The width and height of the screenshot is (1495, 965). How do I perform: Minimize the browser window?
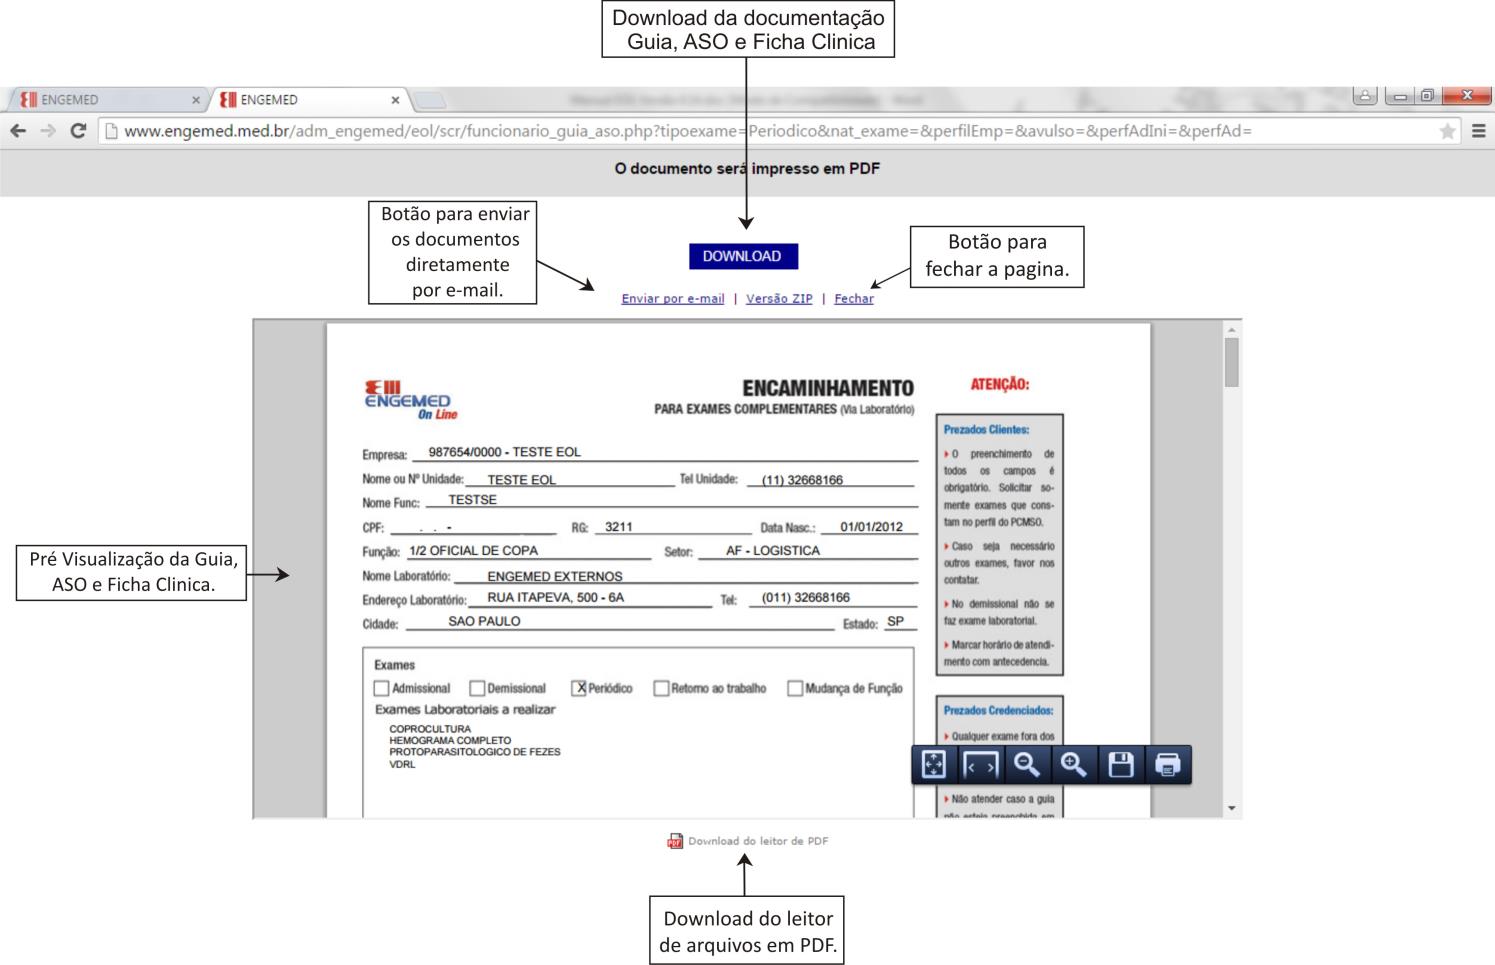click(1400, 96)
